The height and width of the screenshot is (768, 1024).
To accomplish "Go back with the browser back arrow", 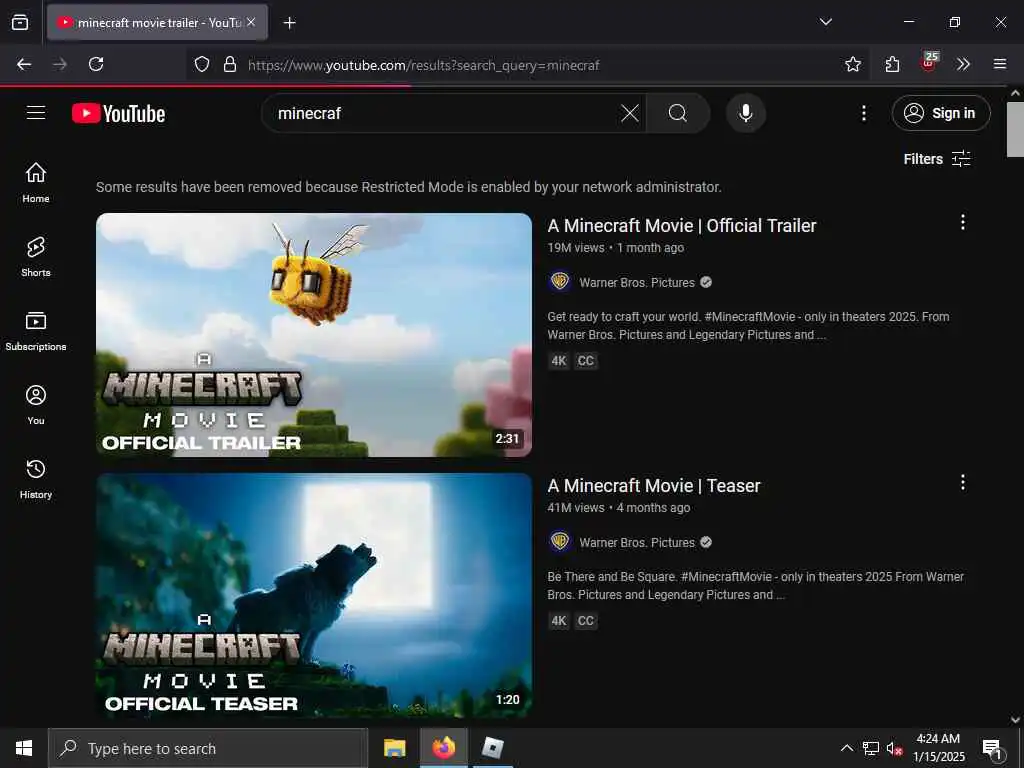I will (24, 64).
